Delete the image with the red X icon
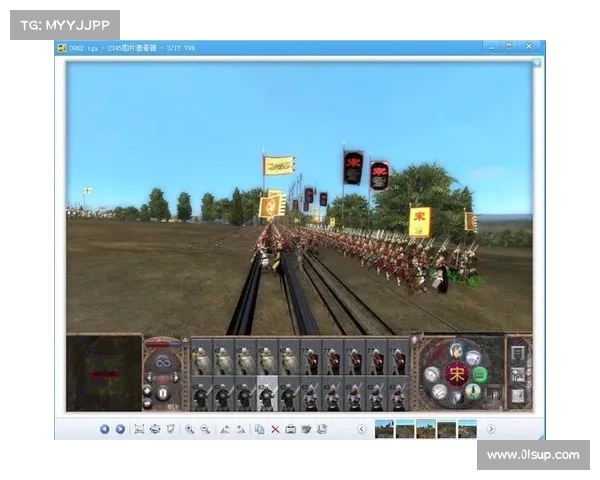The image size is (600, 480). coord(275,429)
